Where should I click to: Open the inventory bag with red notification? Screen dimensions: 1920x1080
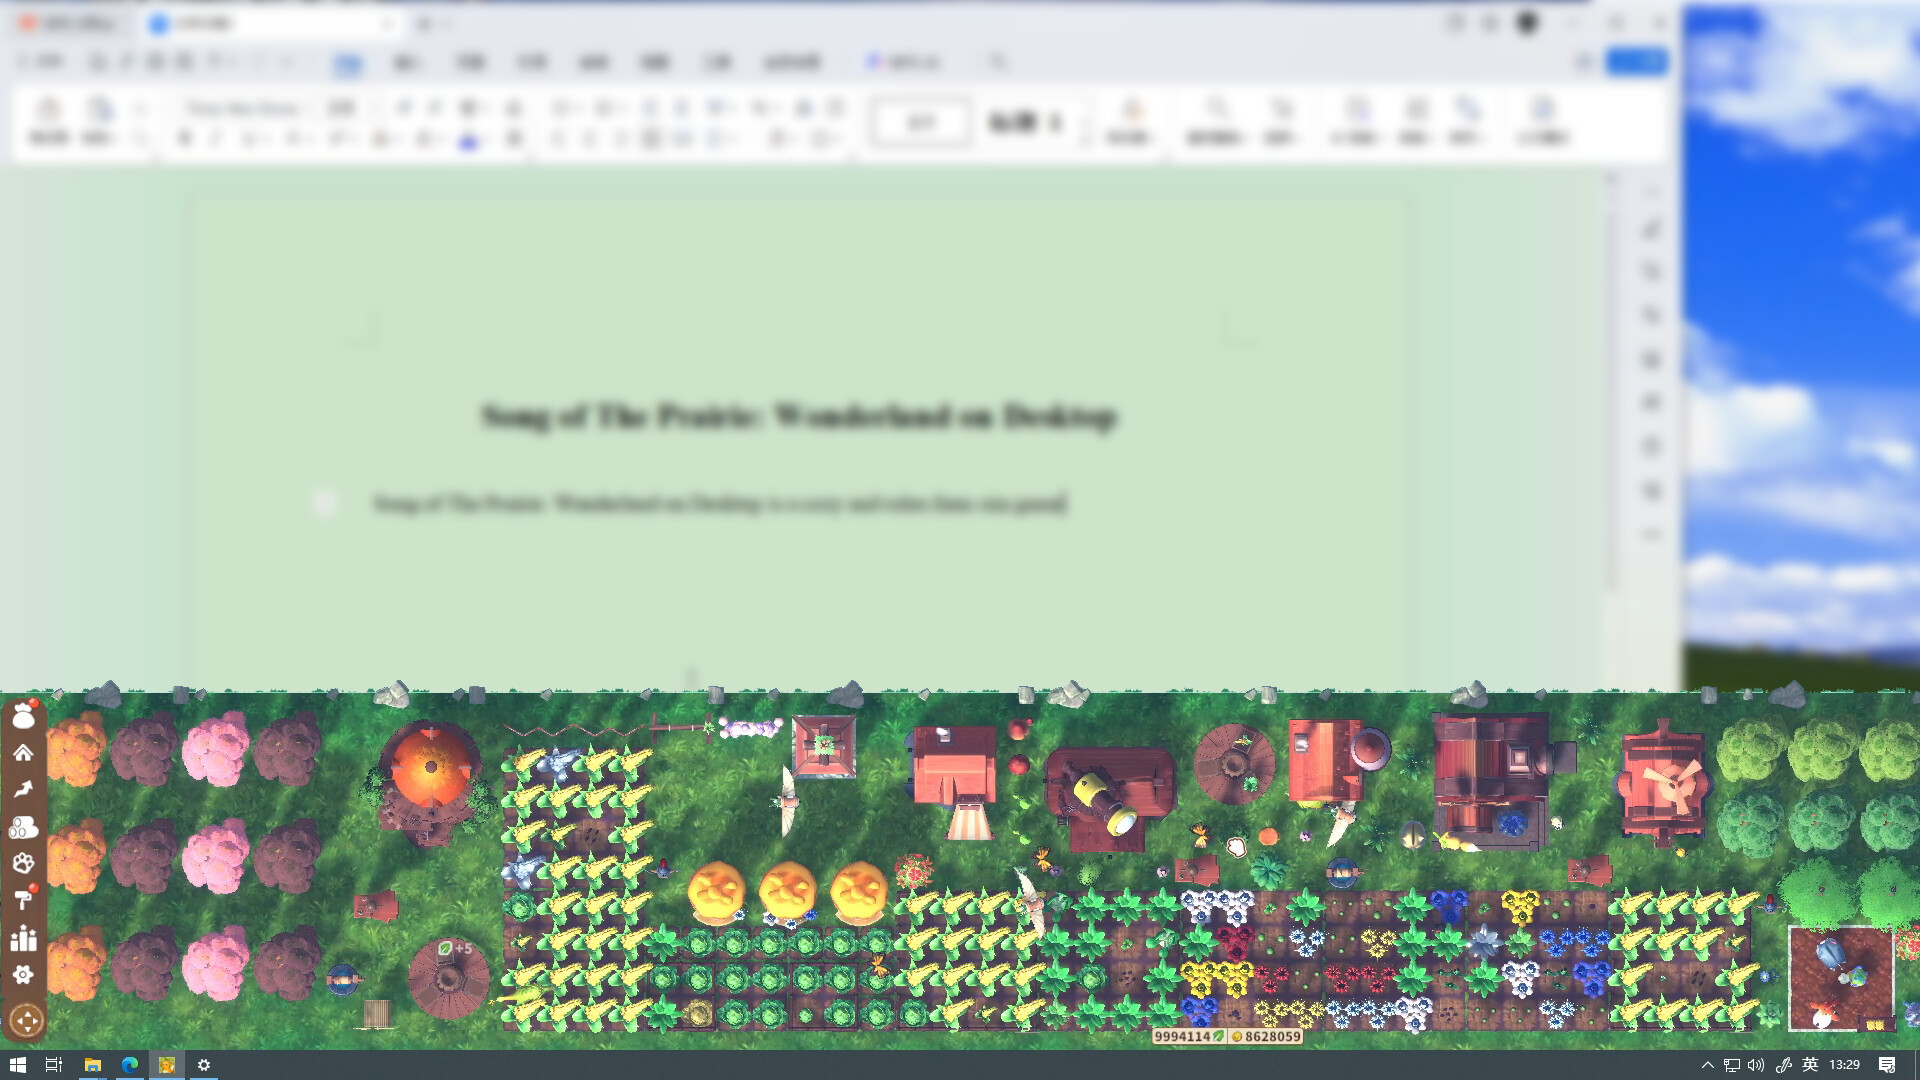click(x=25, y=715)
